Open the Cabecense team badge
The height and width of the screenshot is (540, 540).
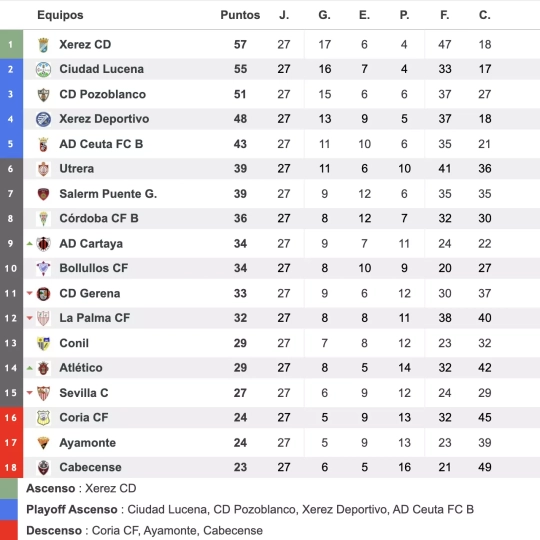coord(43,467)
